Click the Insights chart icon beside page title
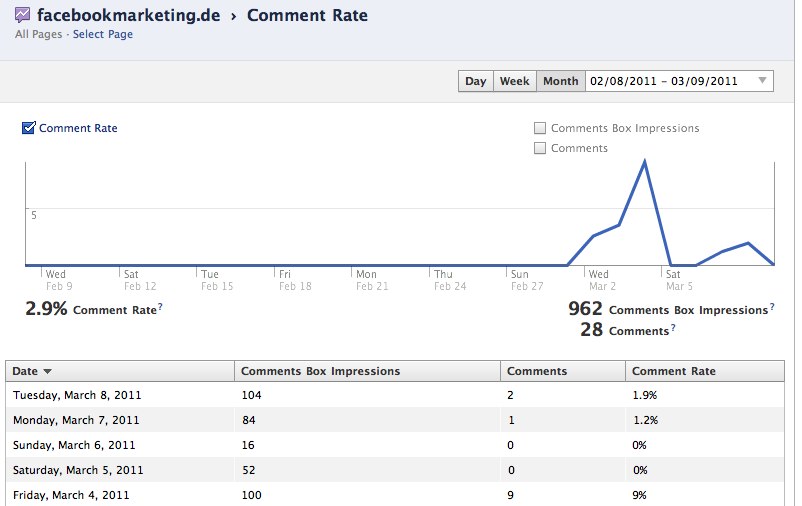Viewport: 802px width, 506px height. click(23, 15)
